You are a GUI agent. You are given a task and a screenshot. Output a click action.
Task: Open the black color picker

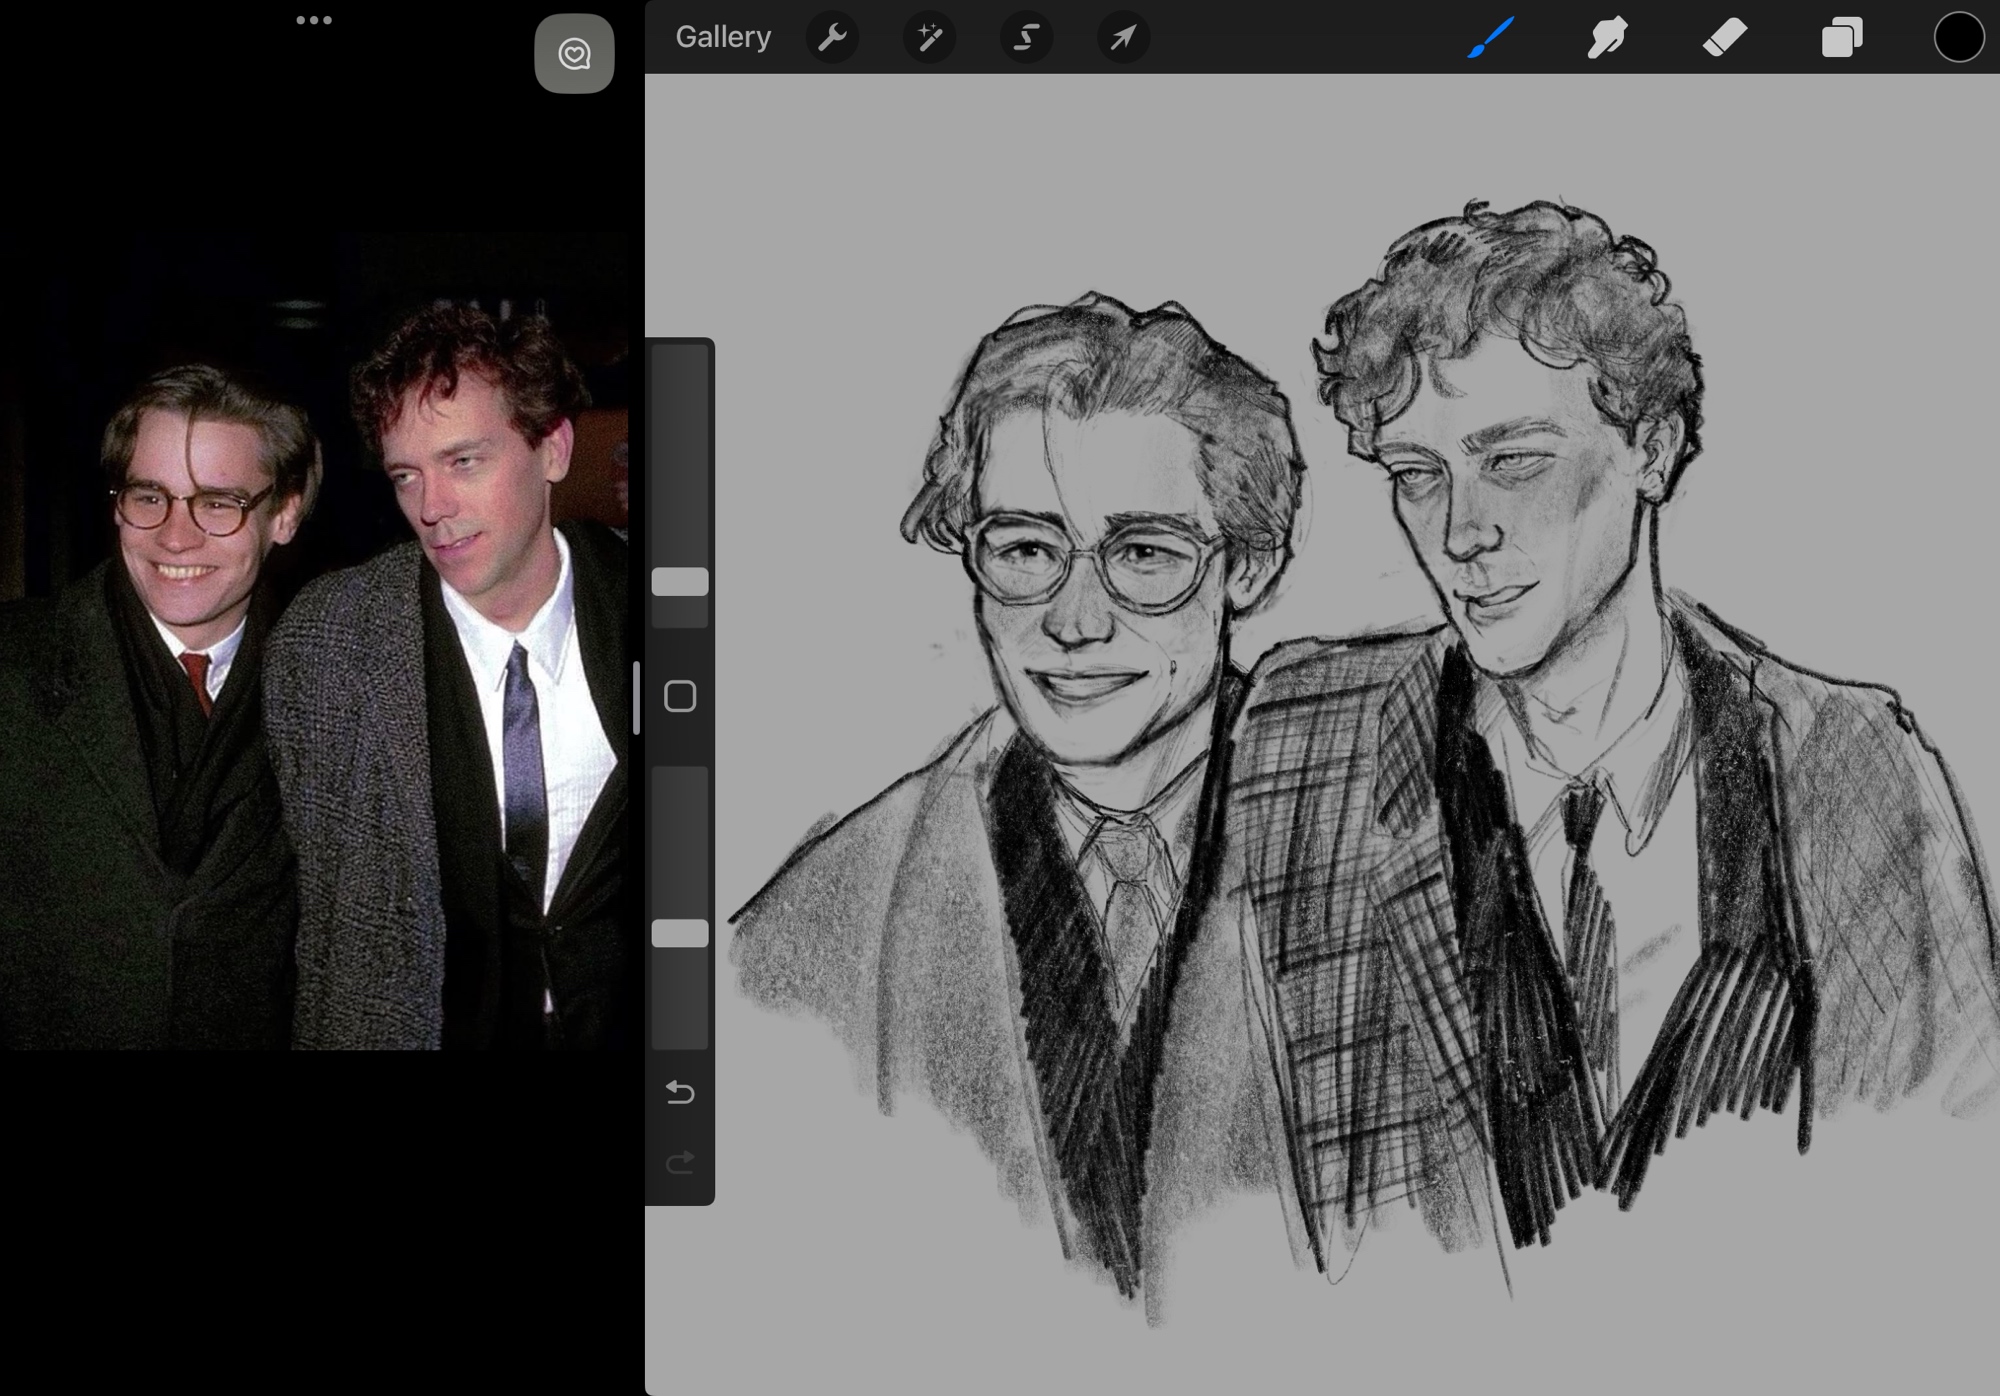[x=1957, y=38]
